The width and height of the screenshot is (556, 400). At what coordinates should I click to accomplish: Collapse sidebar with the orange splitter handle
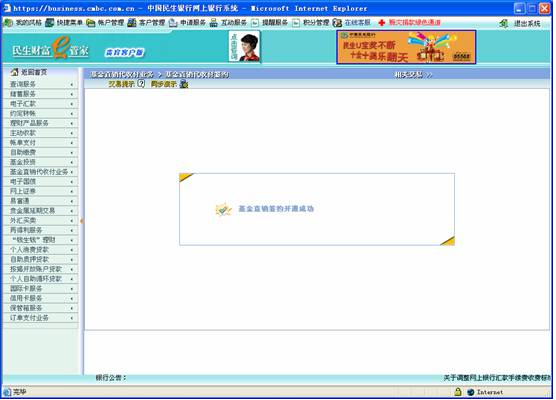(x=82, y=221)
